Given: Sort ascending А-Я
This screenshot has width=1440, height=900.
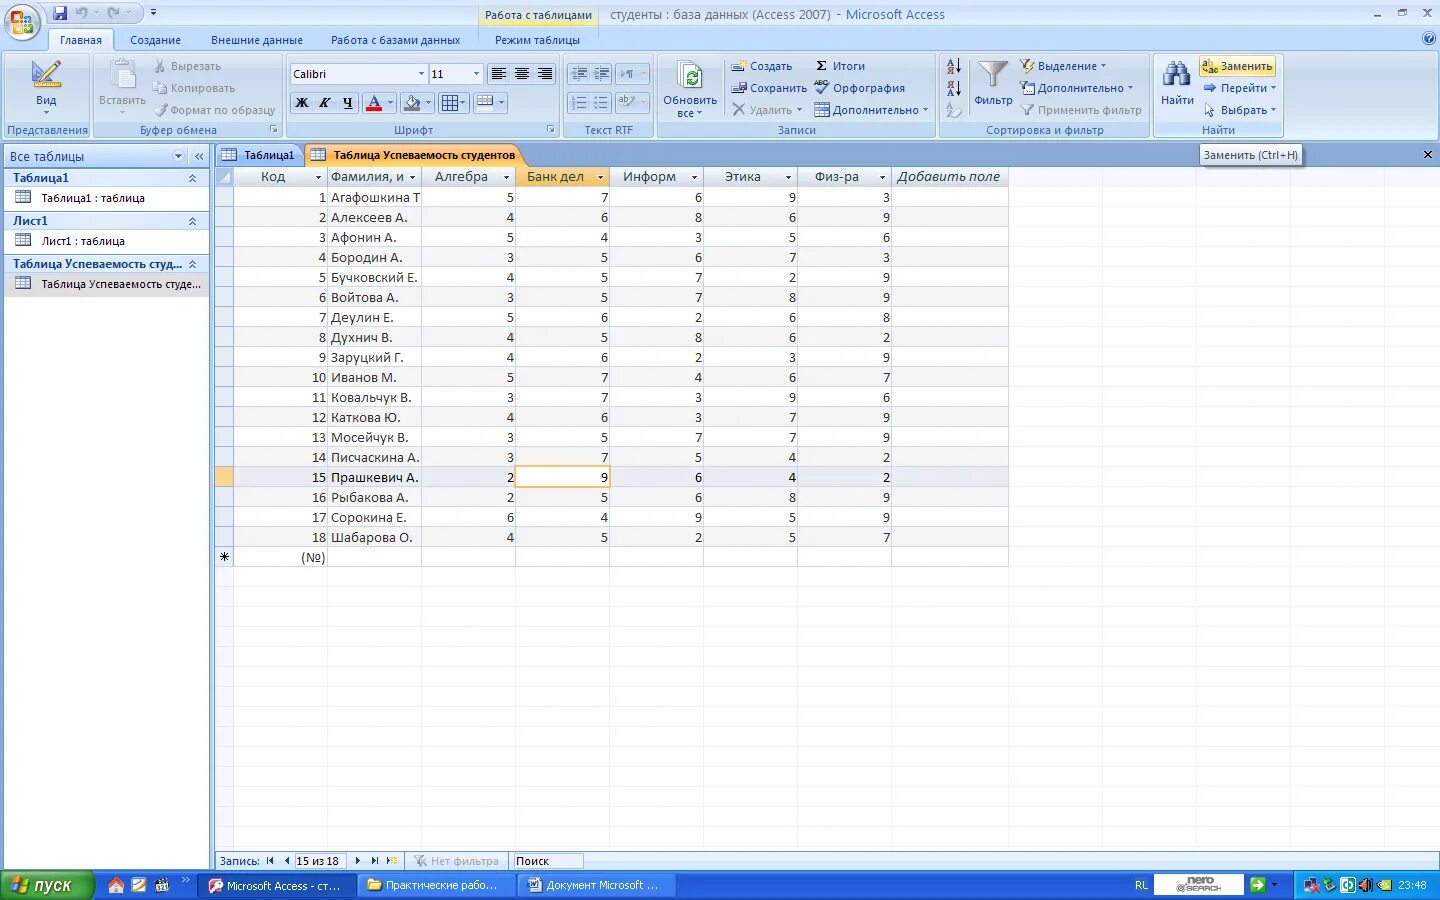Looking at the screenshot, I should [954, 66].
